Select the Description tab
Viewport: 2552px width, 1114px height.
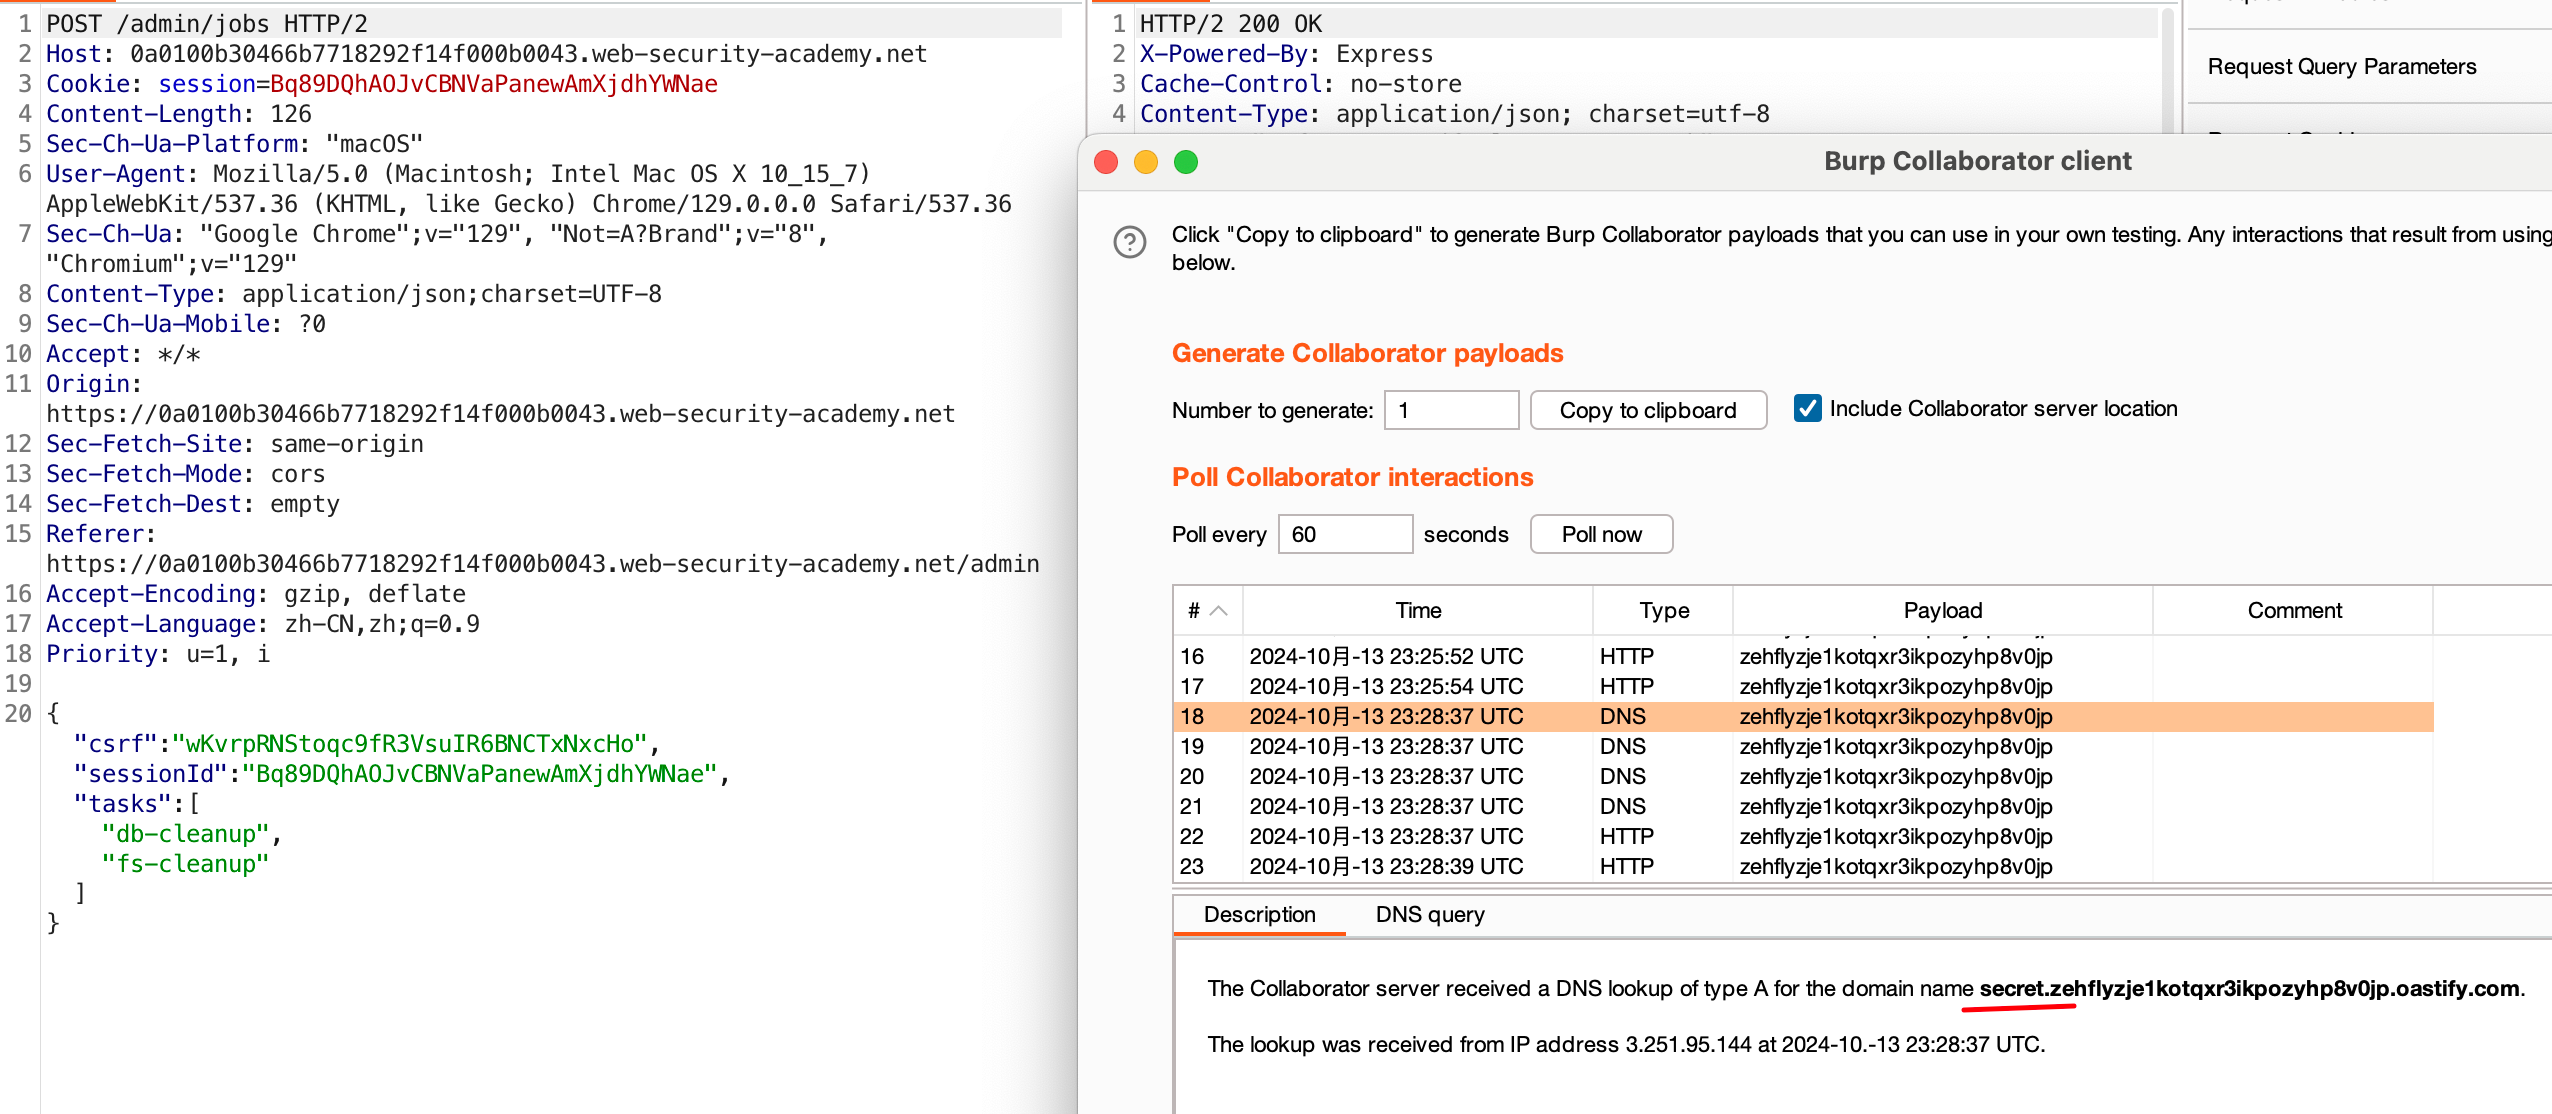pos(1260,914)
